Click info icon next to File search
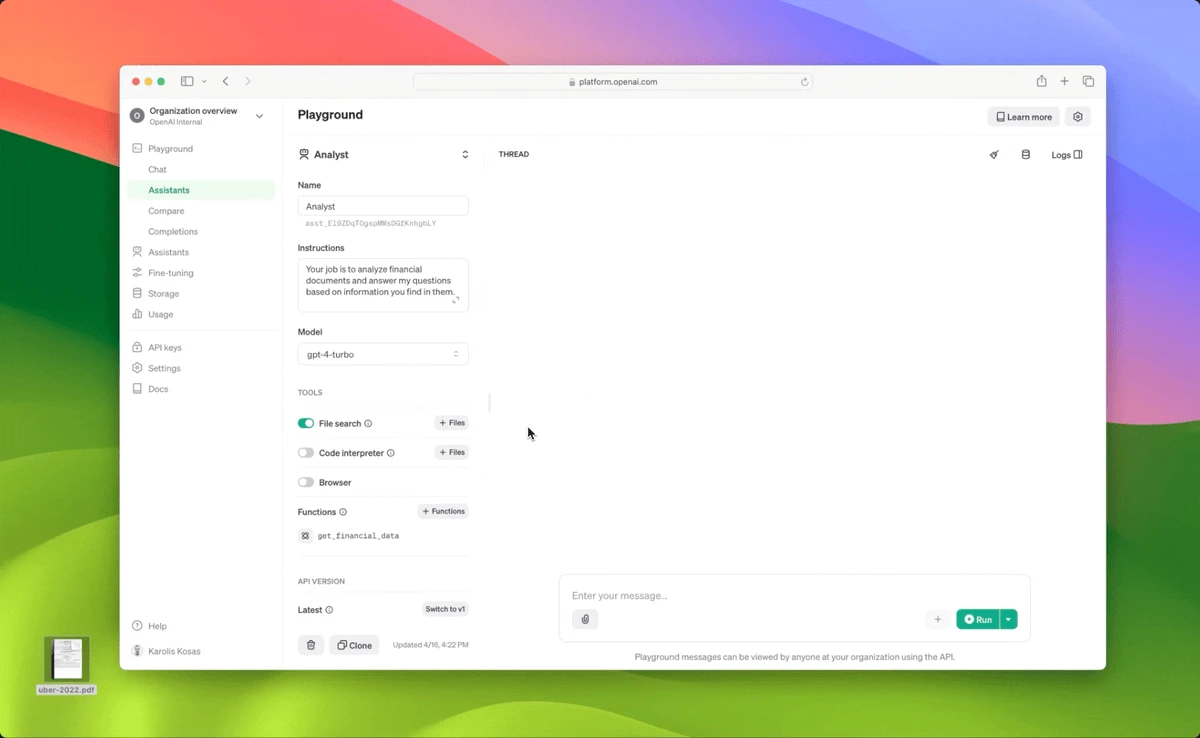Image resolution: width=1200 pixels, height=738 pixels. (x=369, y=424)
